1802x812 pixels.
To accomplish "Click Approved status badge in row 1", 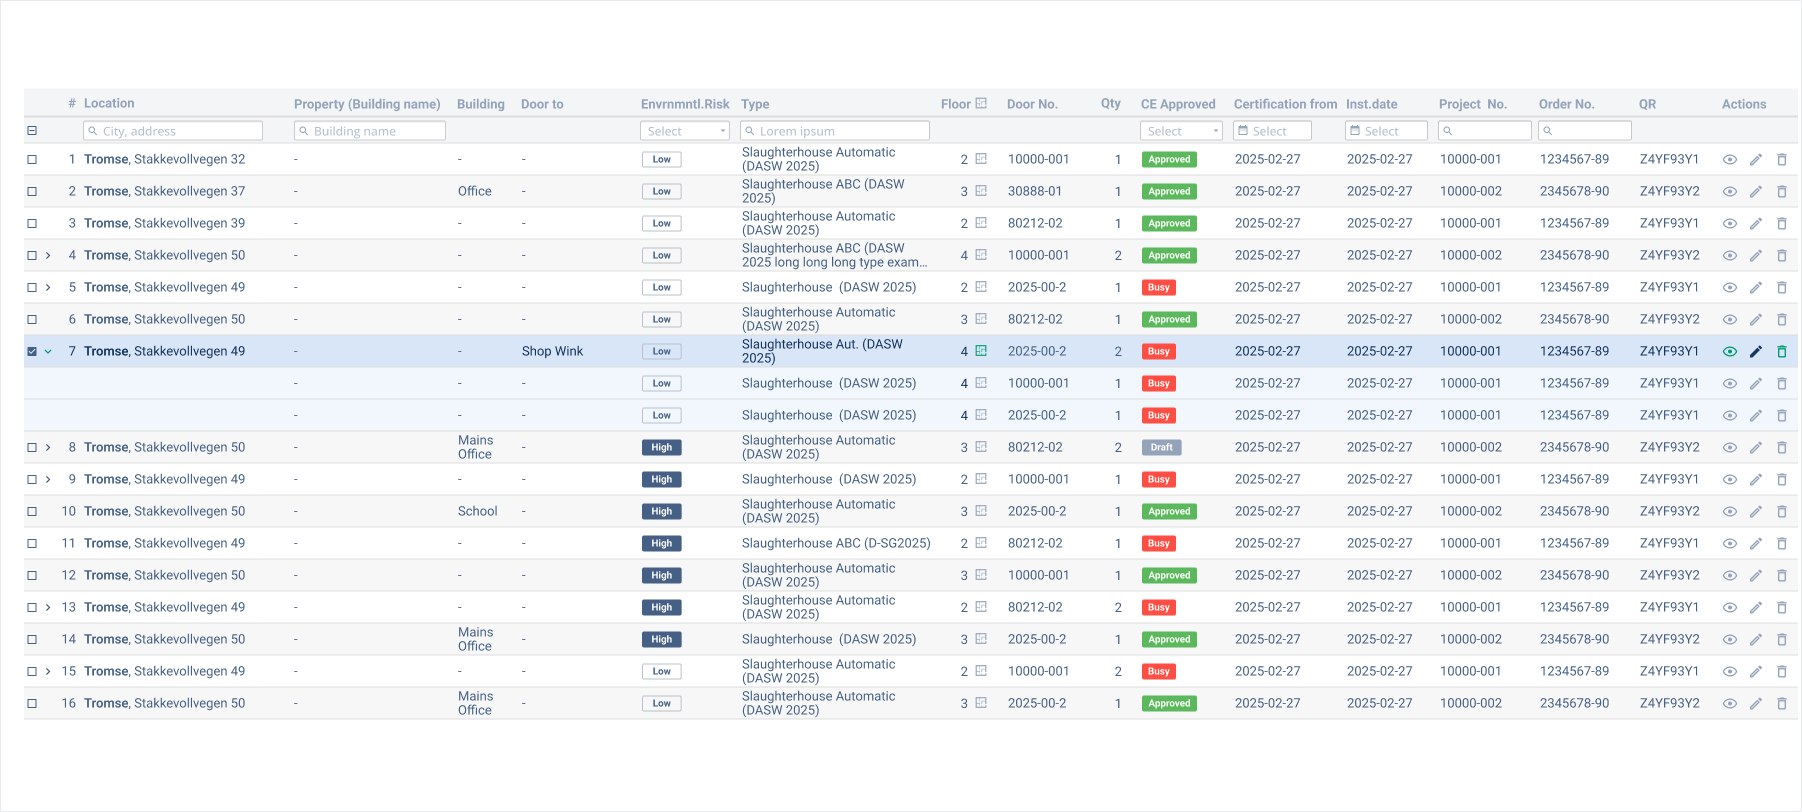I will pyautogui.click(x=1169, y=159).
